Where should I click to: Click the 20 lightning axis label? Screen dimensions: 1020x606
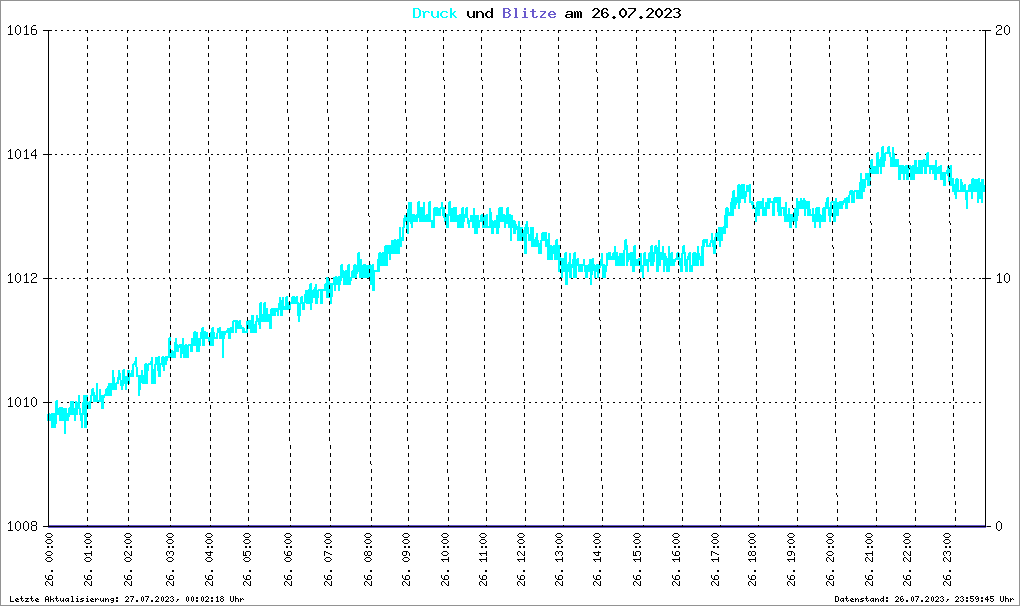[x=1003, y=31]
